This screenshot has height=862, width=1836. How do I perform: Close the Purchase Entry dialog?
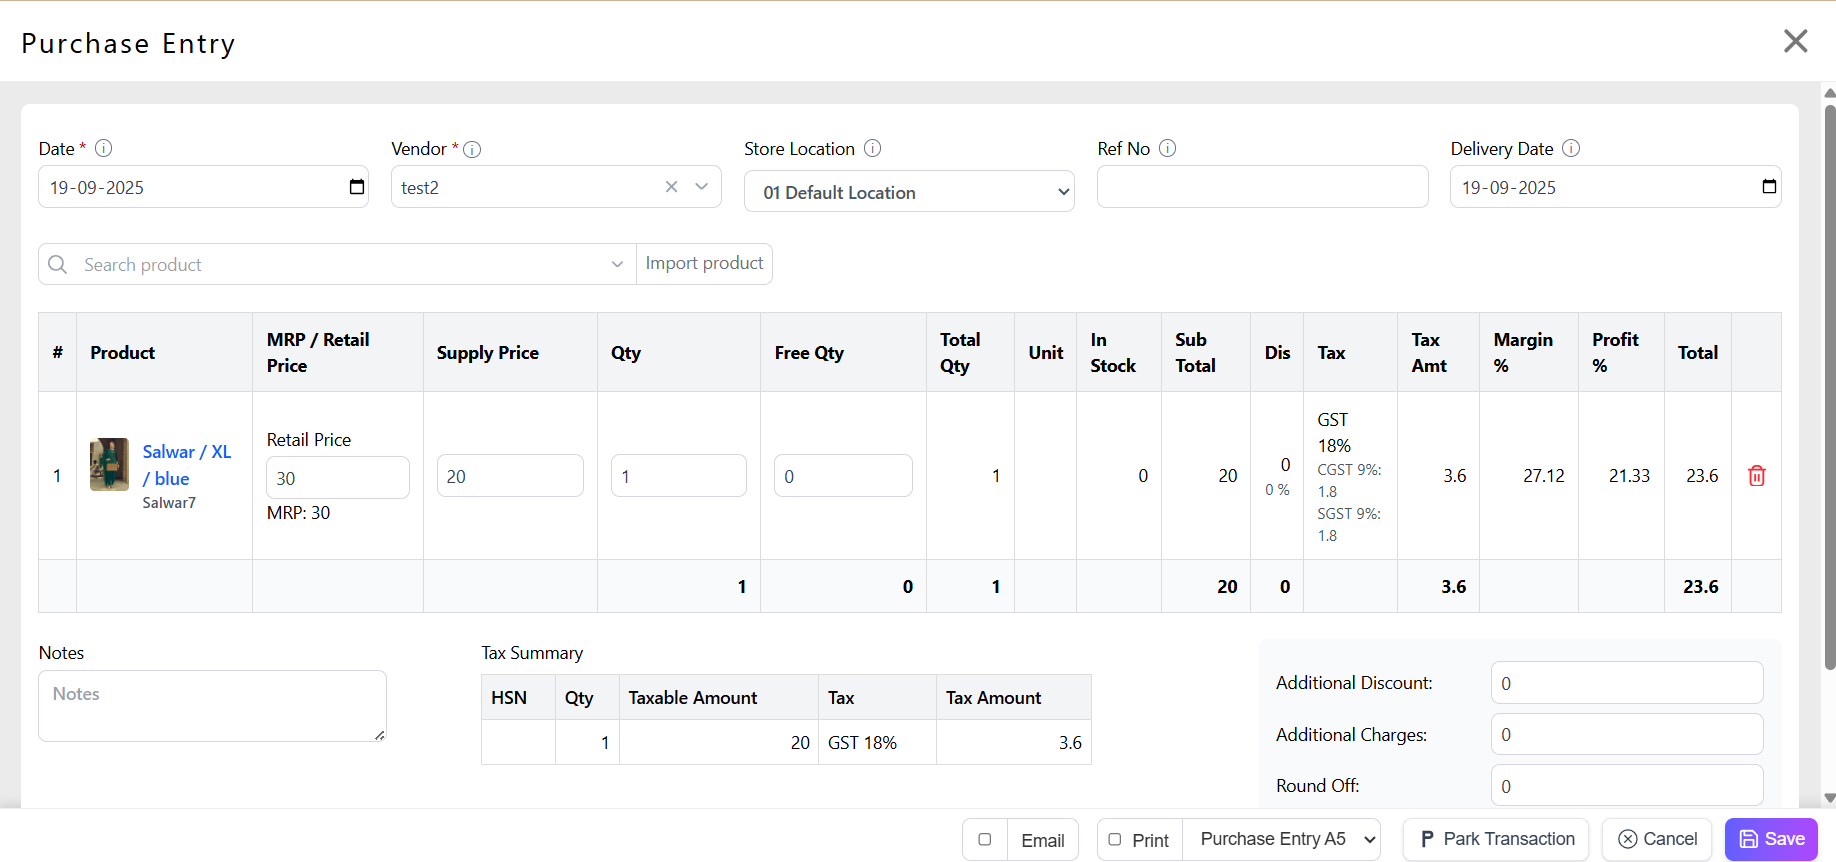[1795, 41]
